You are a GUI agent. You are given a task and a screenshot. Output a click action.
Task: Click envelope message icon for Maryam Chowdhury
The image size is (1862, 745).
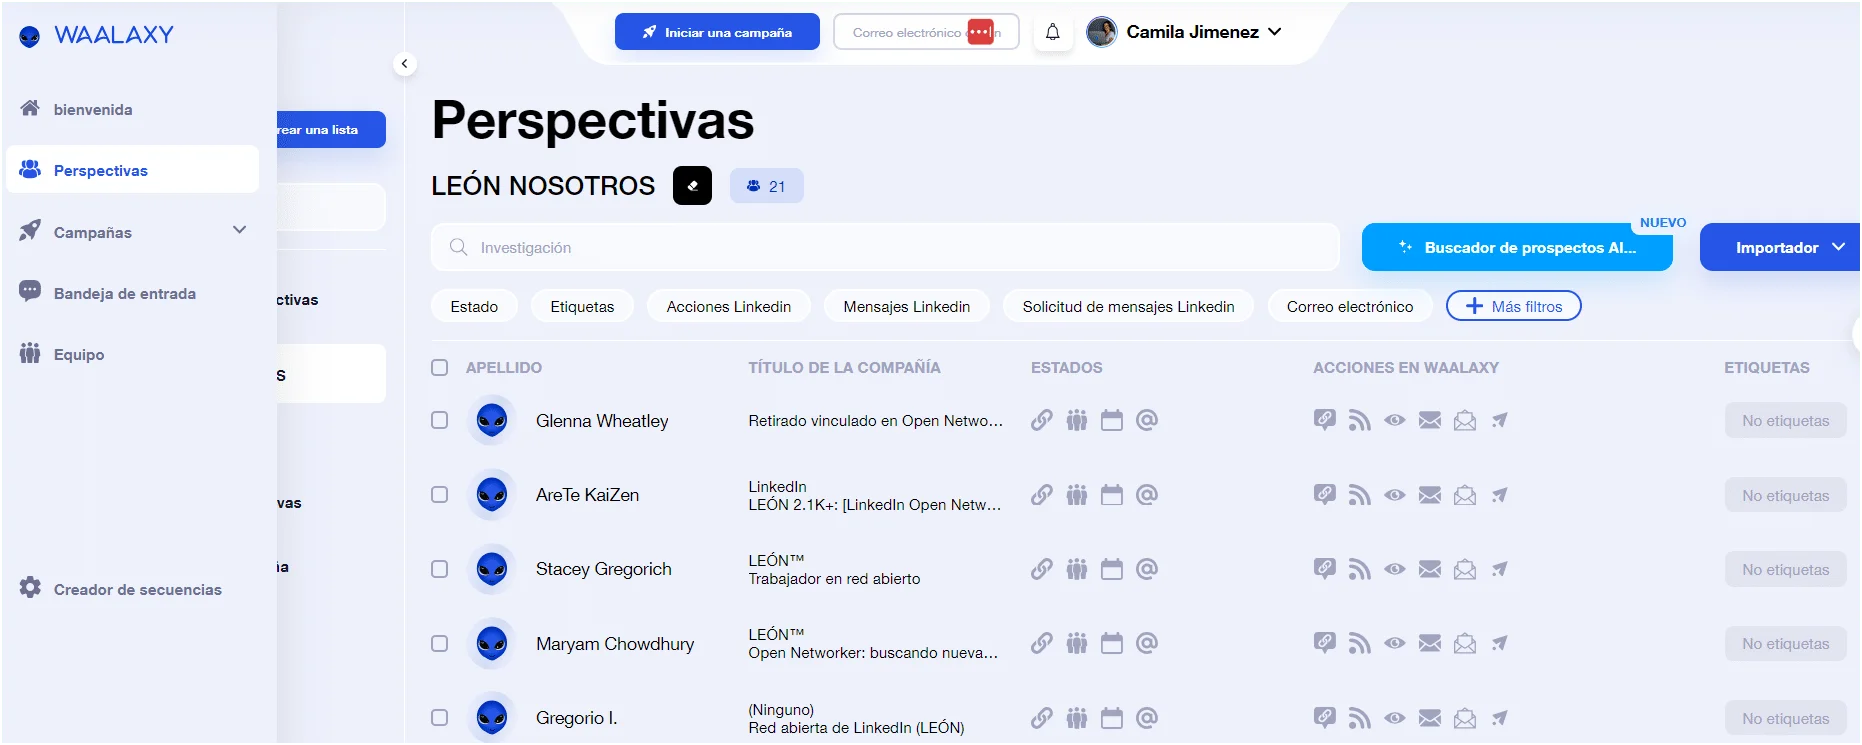click(1430, 643)
